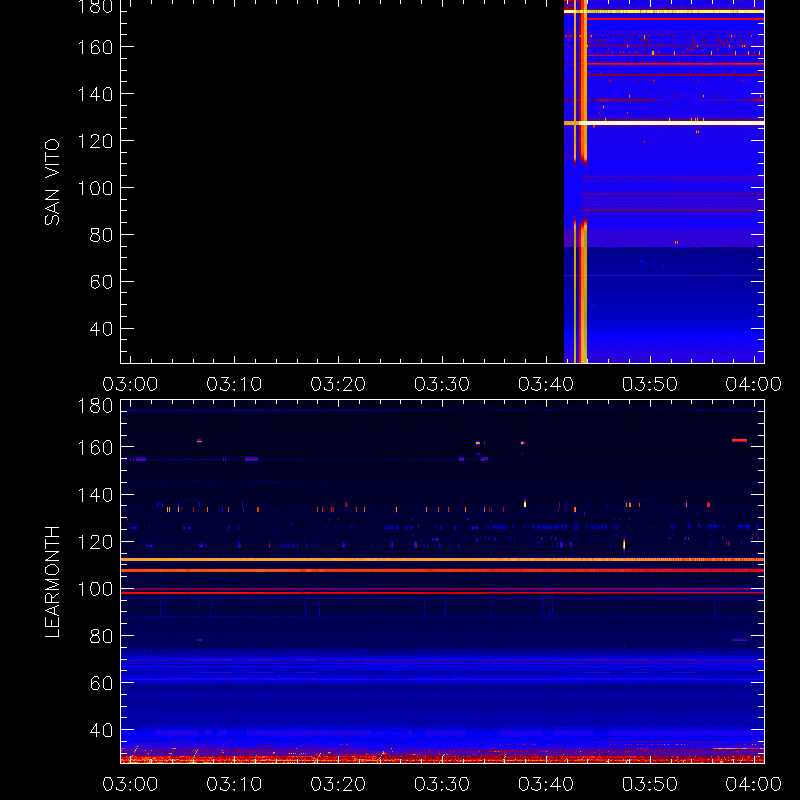Click the 03:10 time label under the Learmonth plot

click(234, 784)
